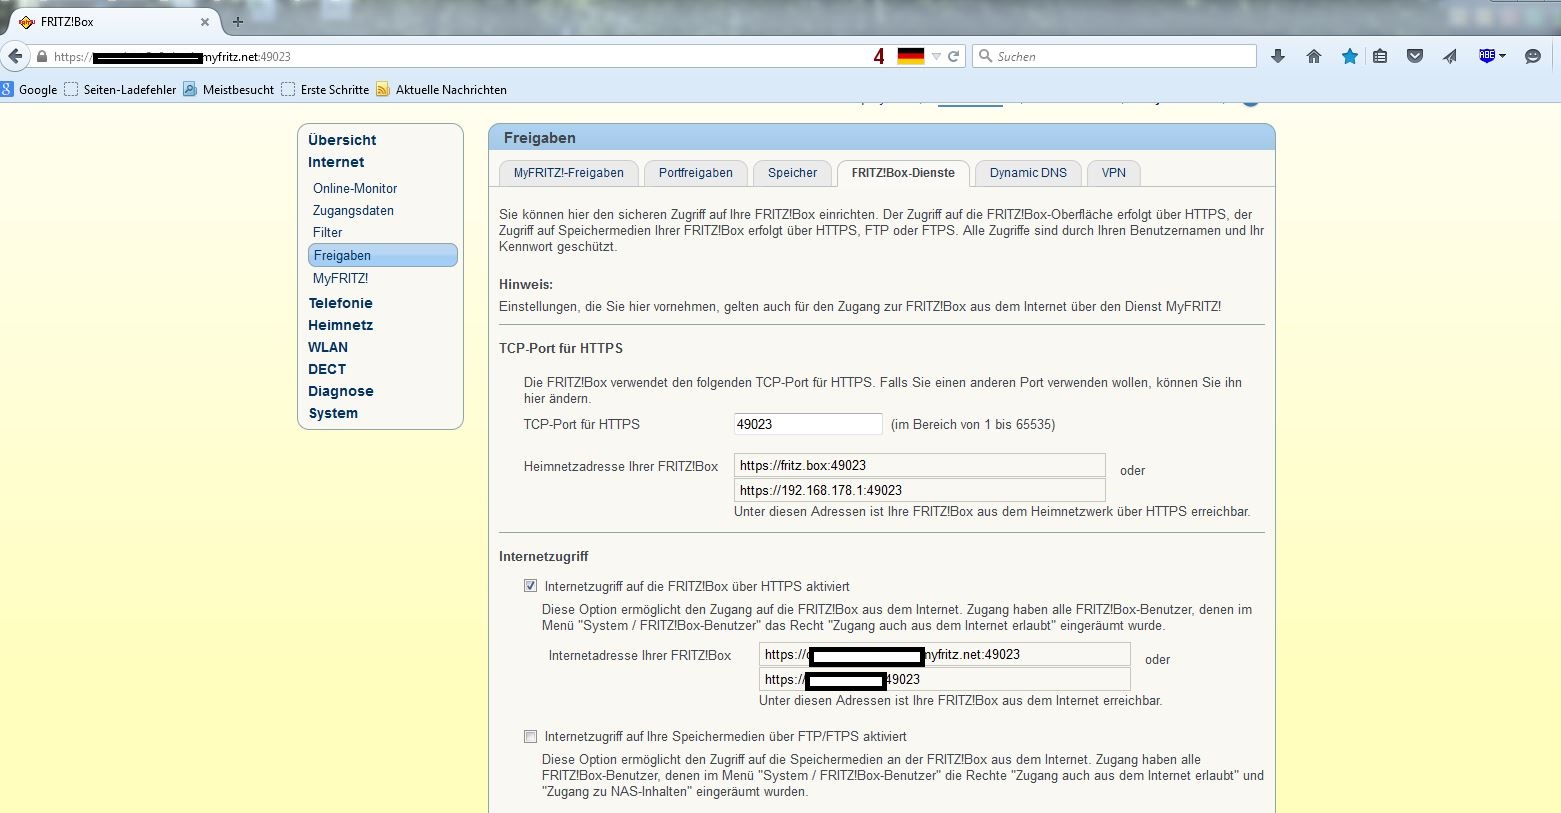Image resolution: width=1561 pixels, height=813 pixels.
Task: Open the Meistbesucht bookmark folder
Action: point(228,89)
